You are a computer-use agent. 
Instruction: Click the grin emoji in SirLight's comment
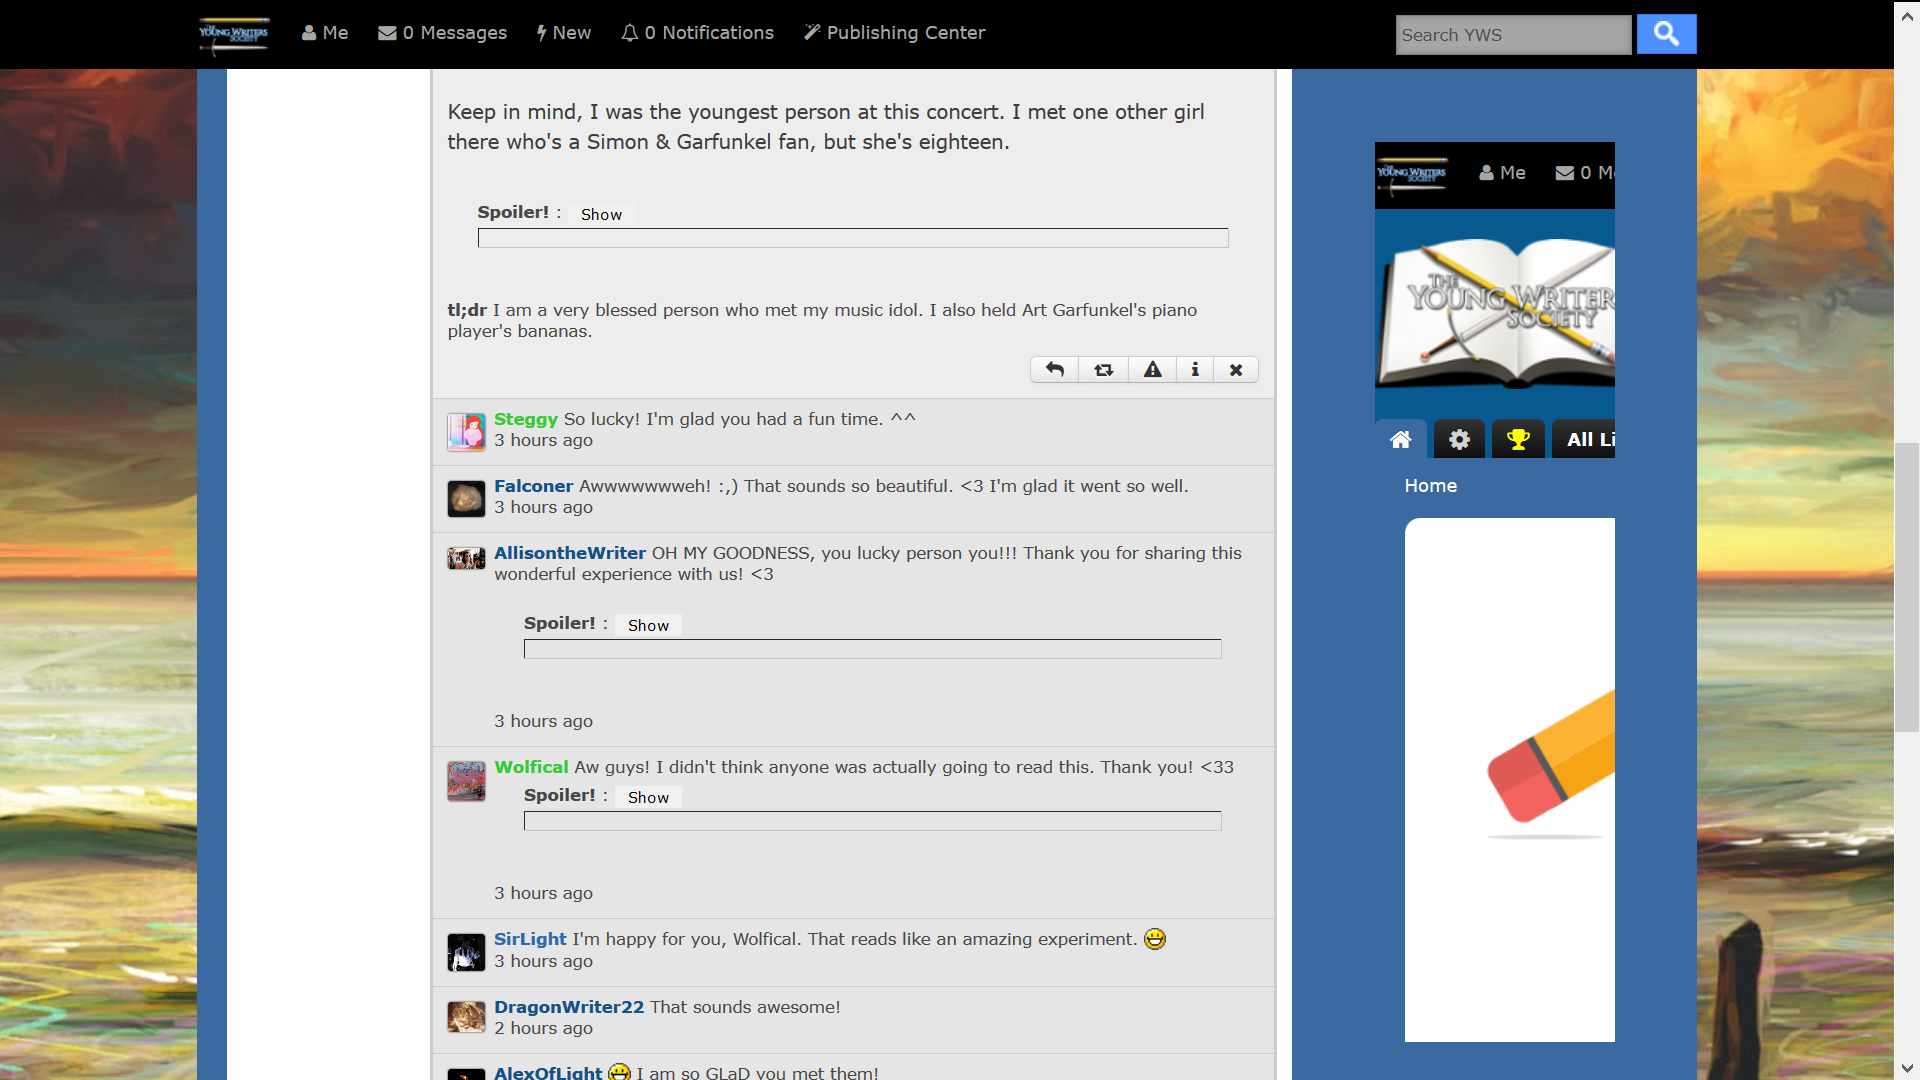tap(1155, 939)
